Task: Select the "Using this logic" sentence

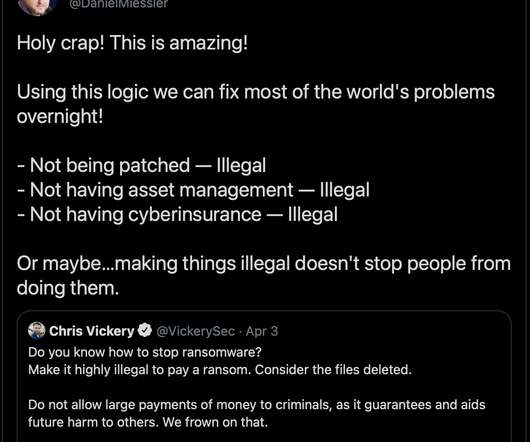Action: (x=256, y=92)
